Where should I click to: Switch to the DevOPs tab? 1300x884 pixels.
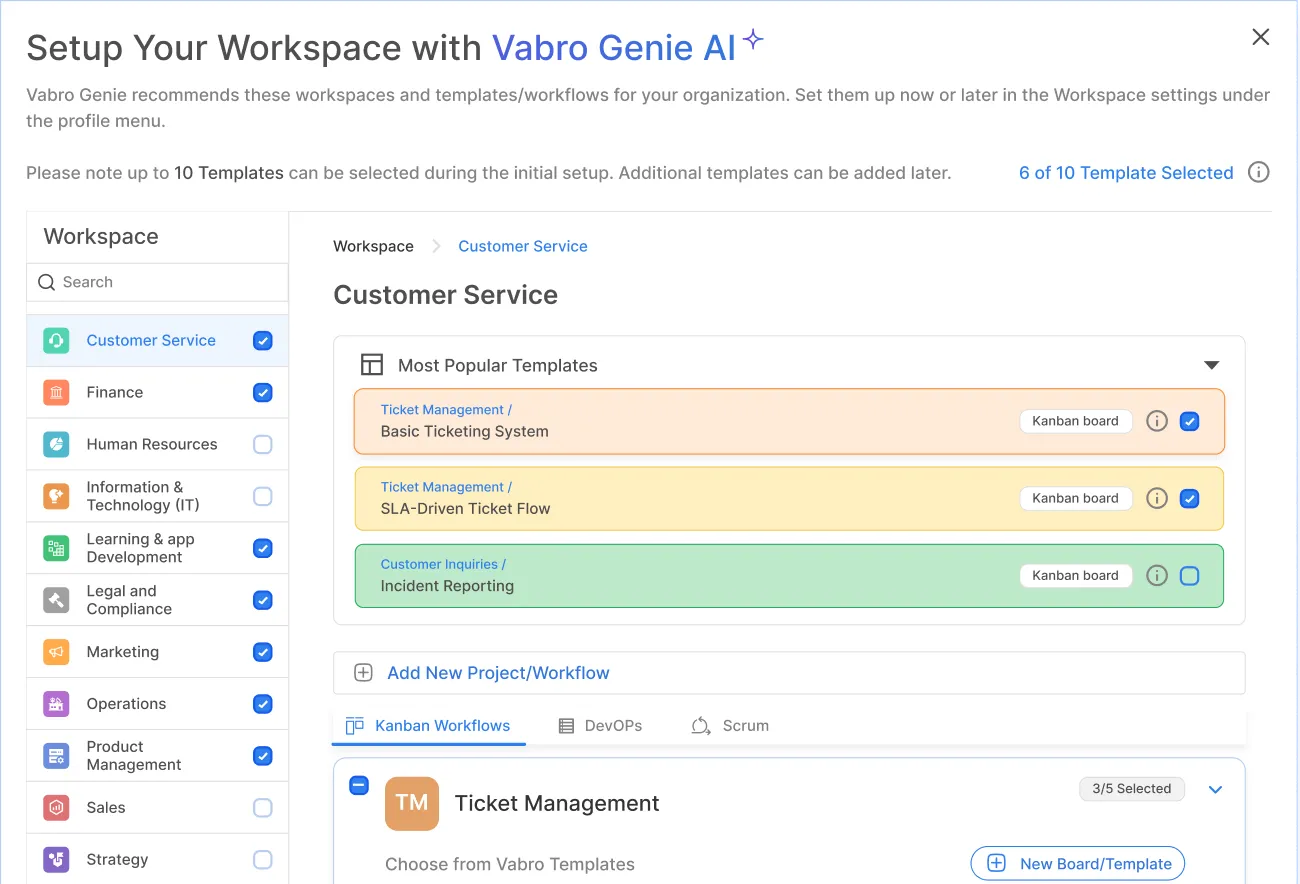tap(600, 726)
